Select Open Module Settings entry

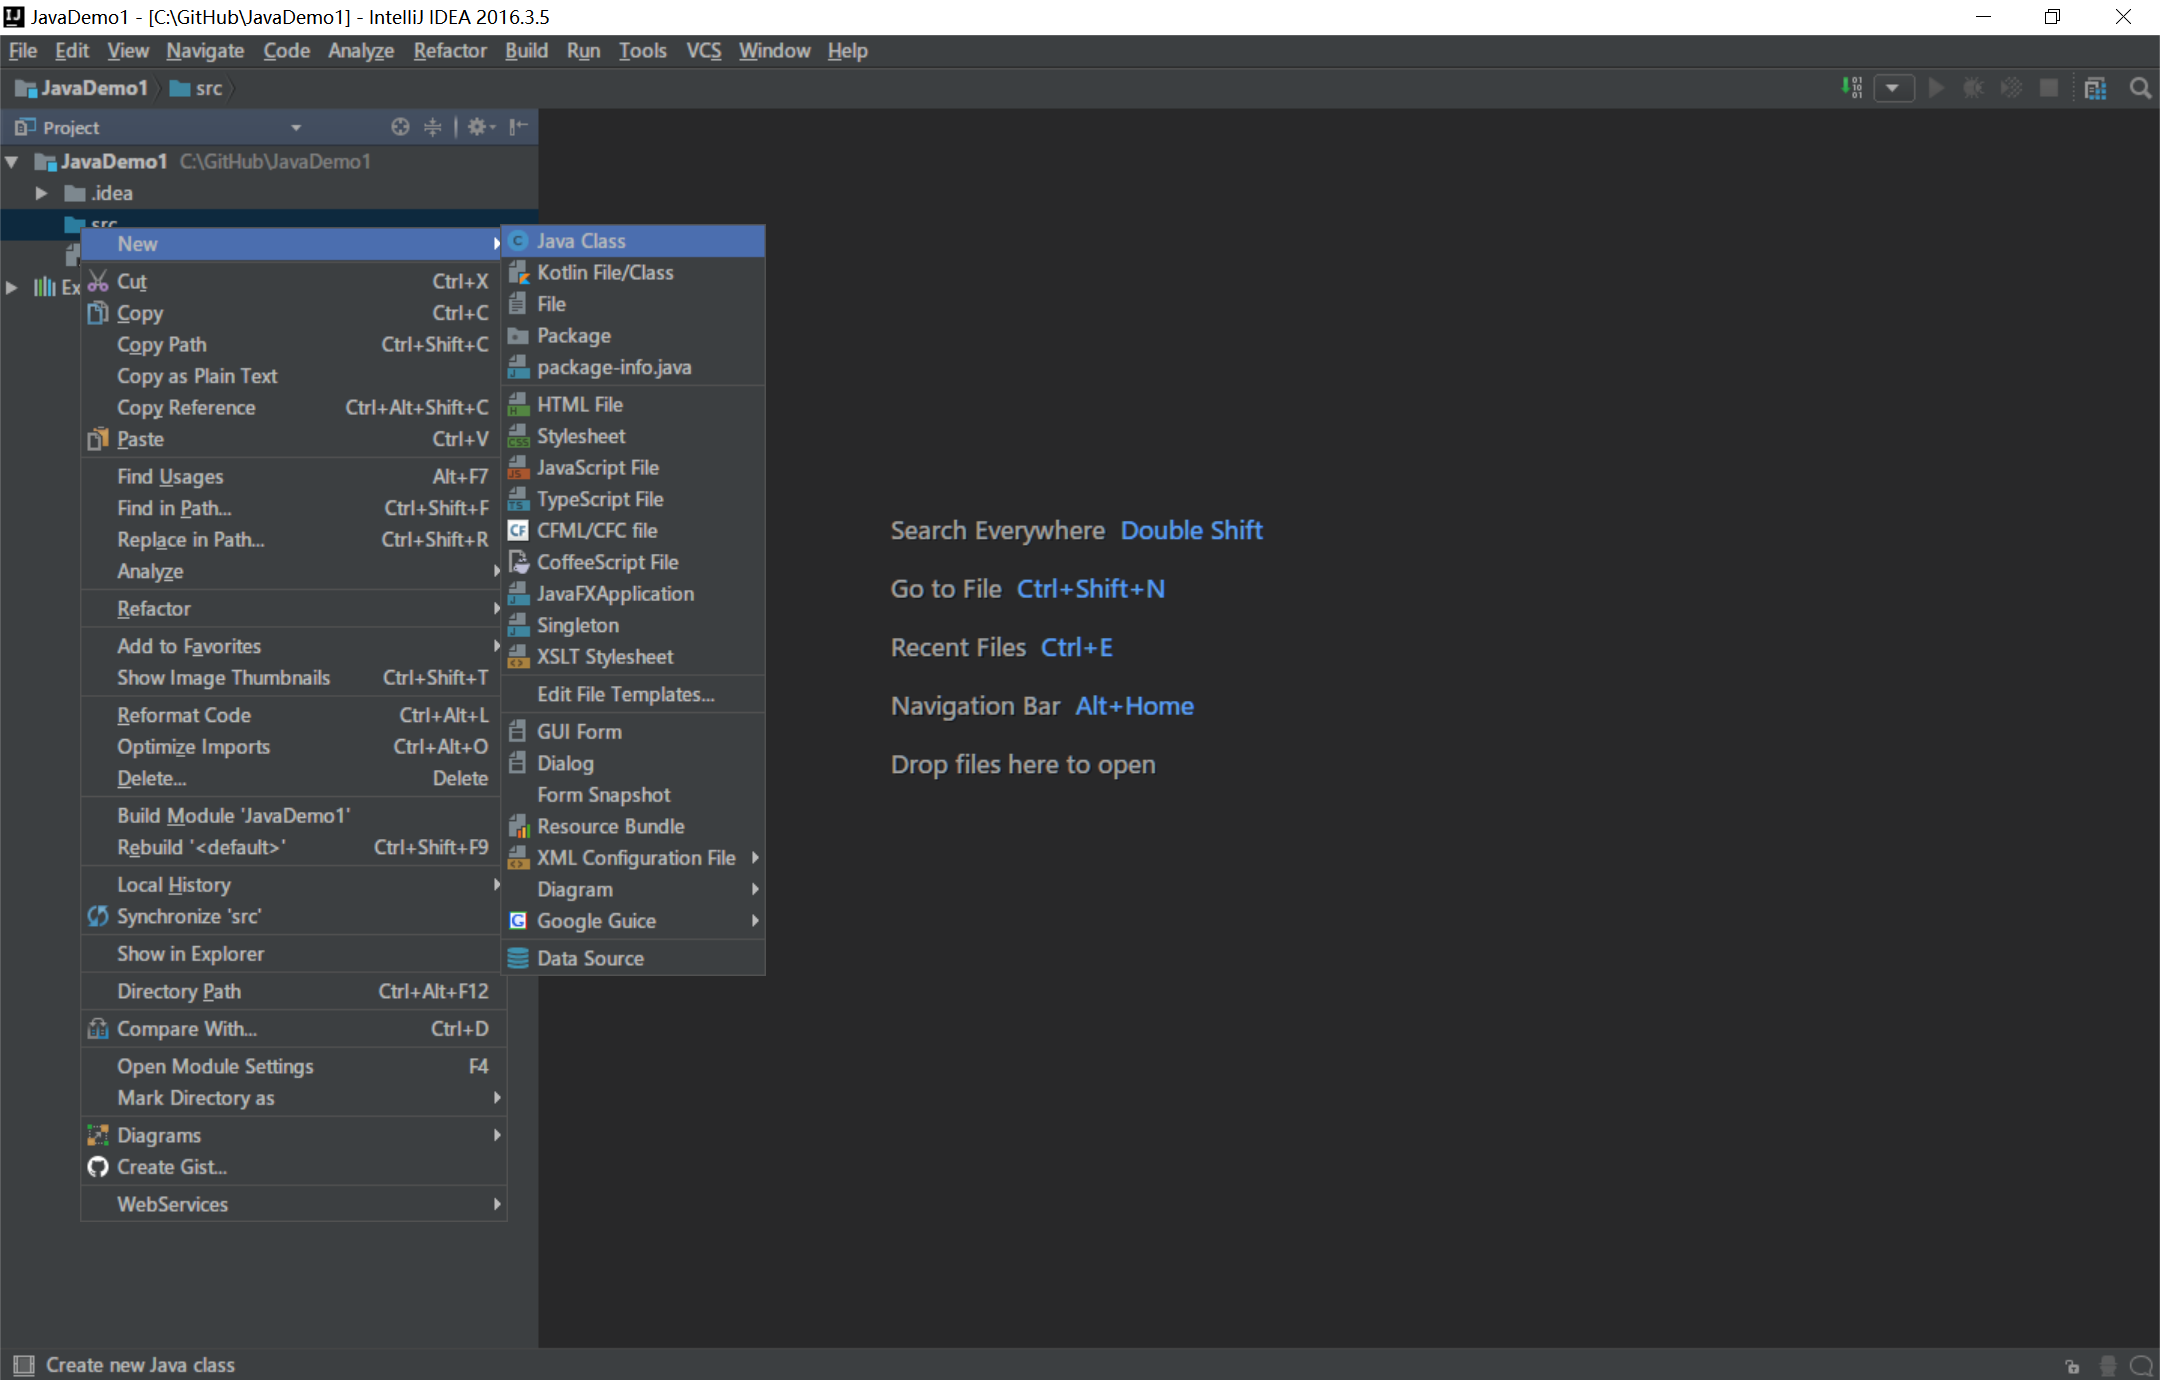coord(294,1066)
